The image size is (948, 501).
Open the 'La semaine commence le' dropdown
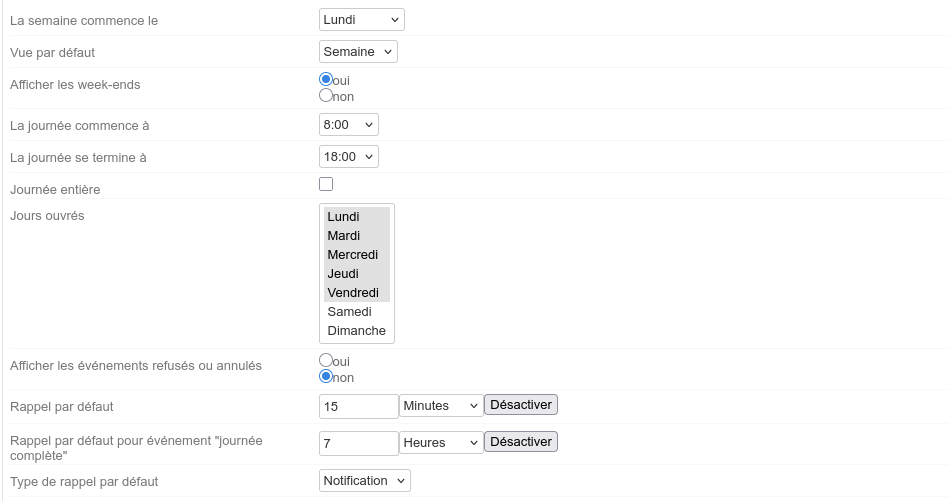362,20
